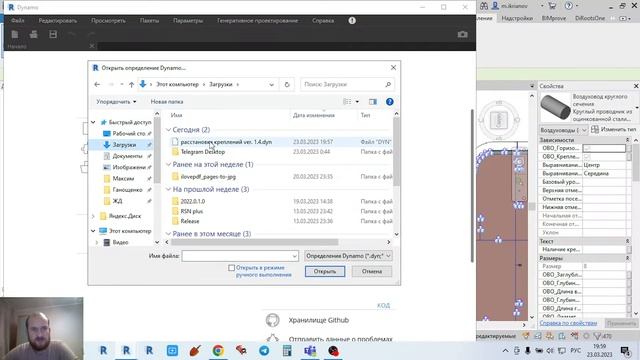Open the Справка по свойствам link
Image resolution: width=640 pixels, height=360 pixels.
pyautogui.click(x=568, y=323)
